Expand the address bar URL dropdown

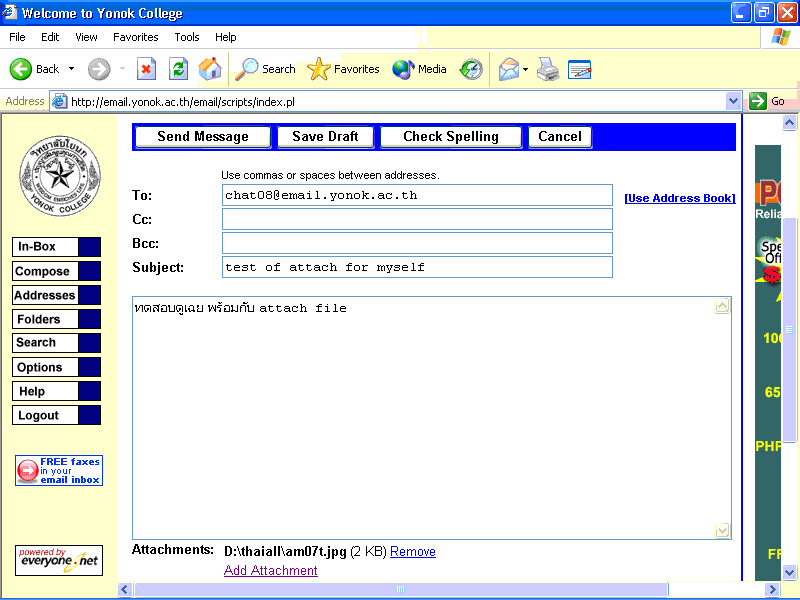coord(732,101)
